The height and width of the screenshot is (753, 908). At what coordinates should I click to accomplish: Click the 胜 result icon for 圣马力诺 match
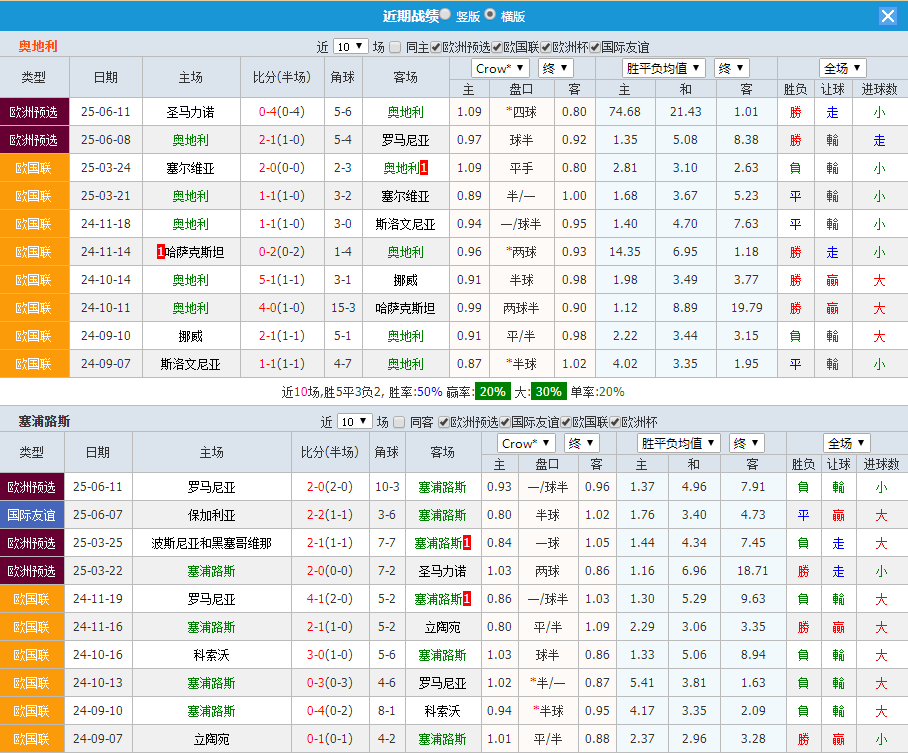click(795, 114)
